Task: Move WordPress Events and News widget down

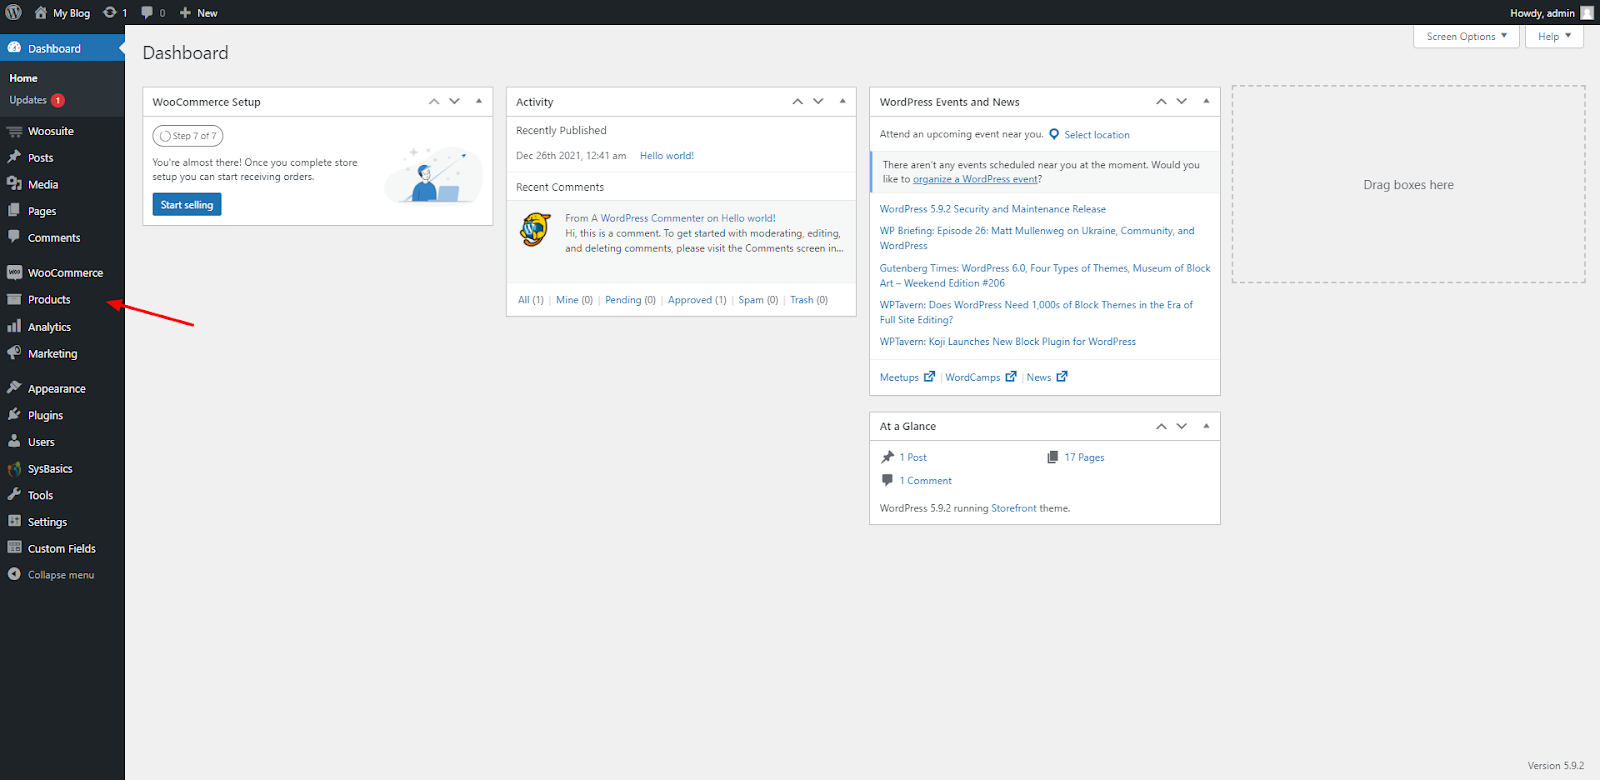Action: pos(1182,101)
